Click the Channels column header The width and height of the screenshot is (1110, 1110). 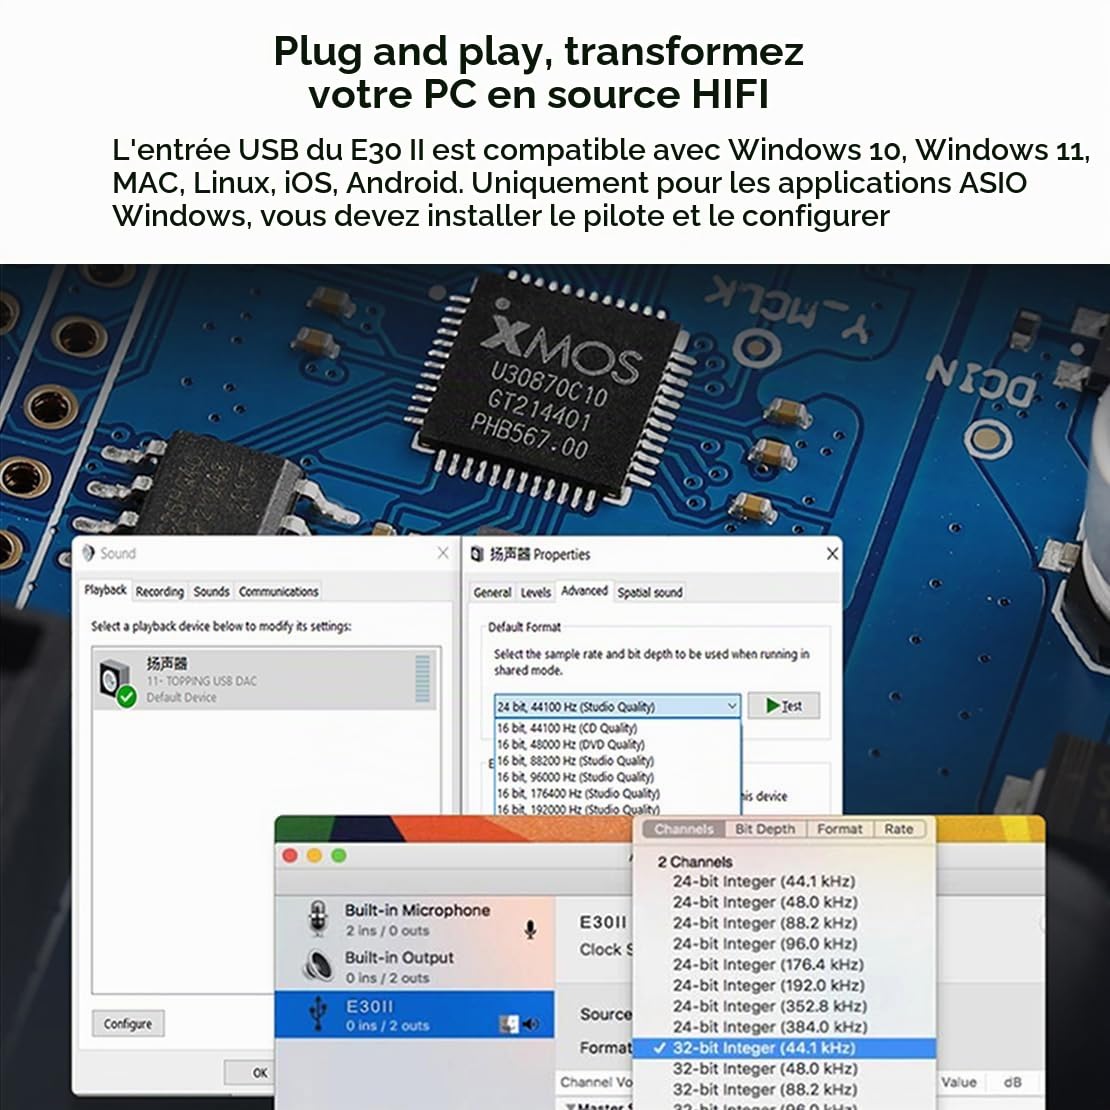[x=684, y=829]
